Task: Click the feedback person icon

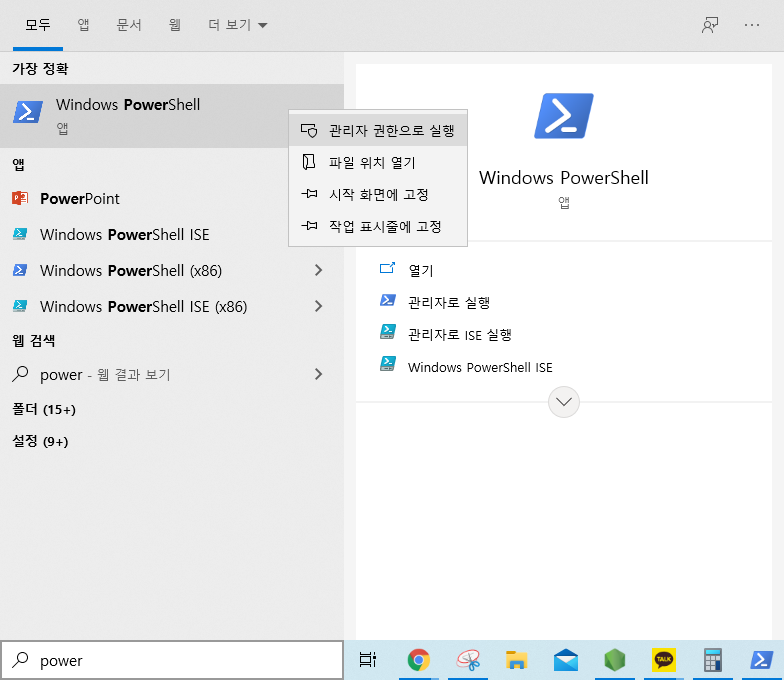Action: pos(710,25)
